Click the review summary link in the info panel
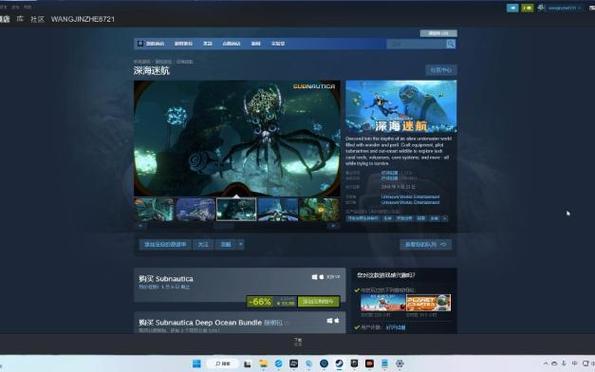The width and height of the screenshot is (595, 372). [390, 173]
